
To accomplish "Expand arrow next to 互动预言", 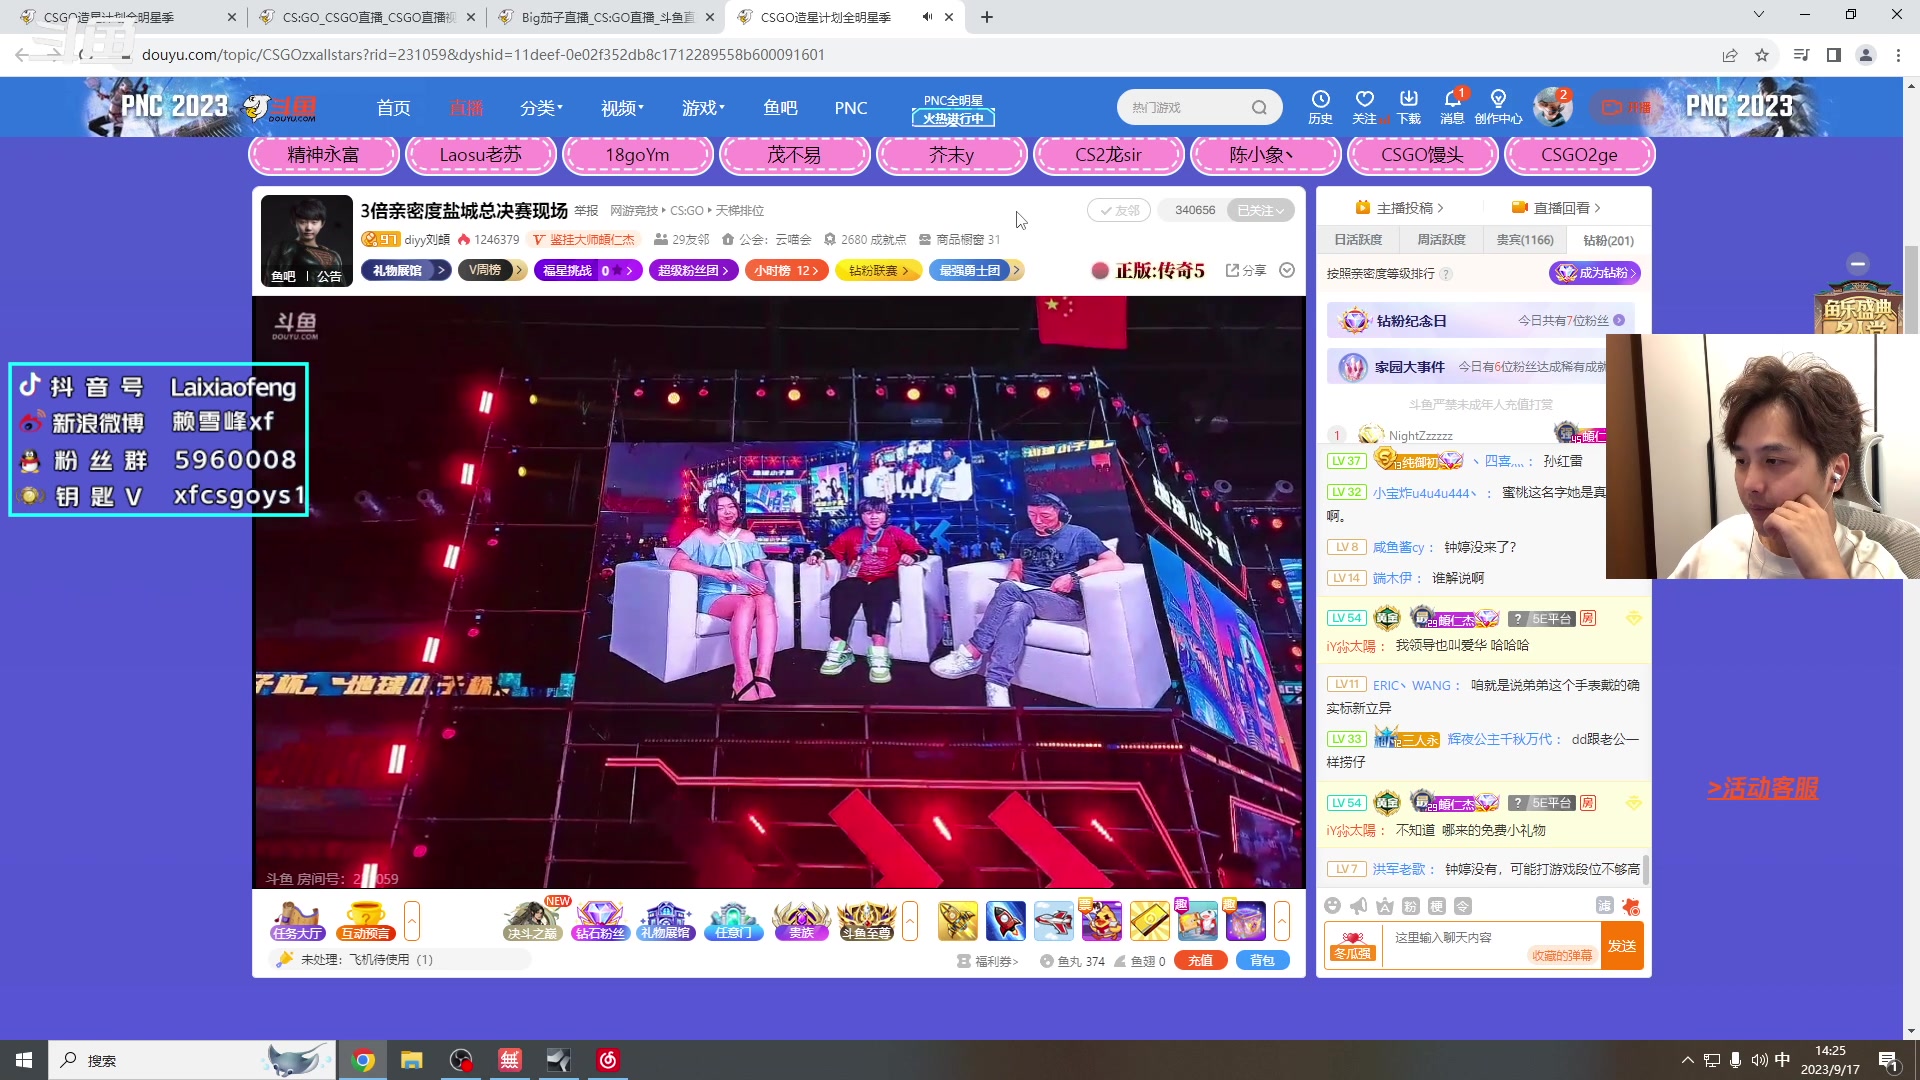I will 411,921.
